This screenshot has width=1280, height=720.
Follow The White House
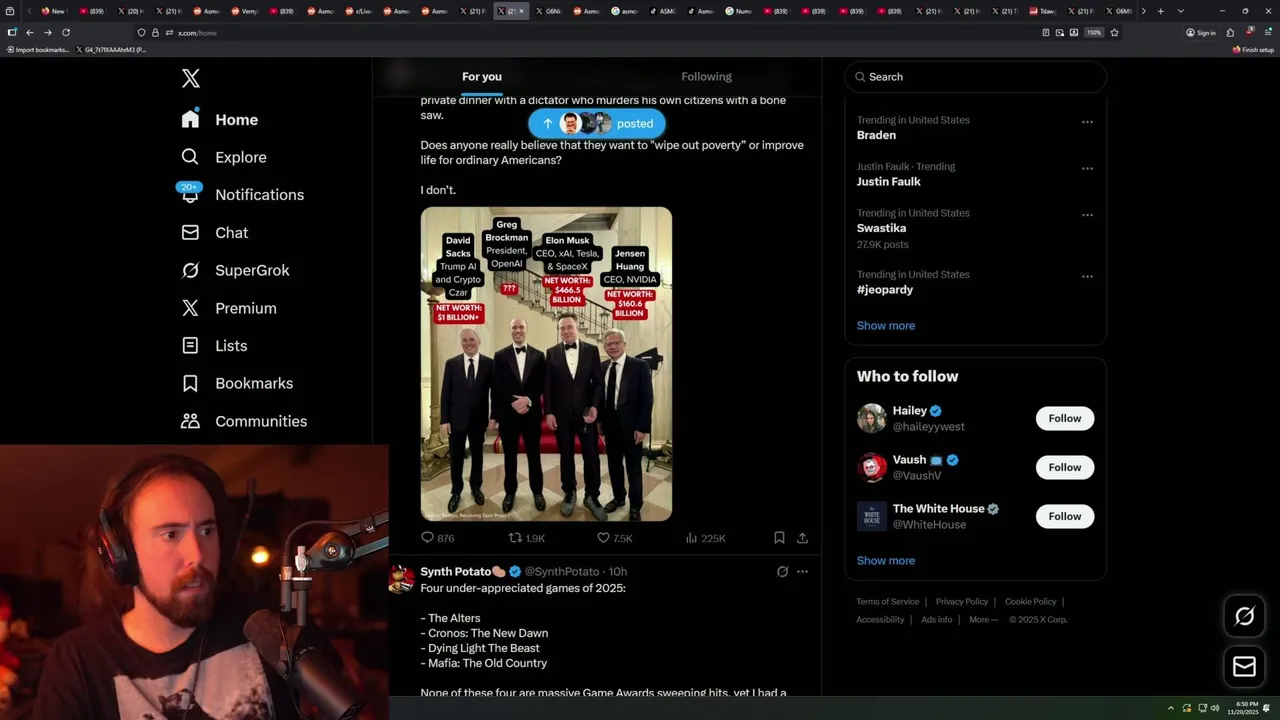[x=1065, y=517]
